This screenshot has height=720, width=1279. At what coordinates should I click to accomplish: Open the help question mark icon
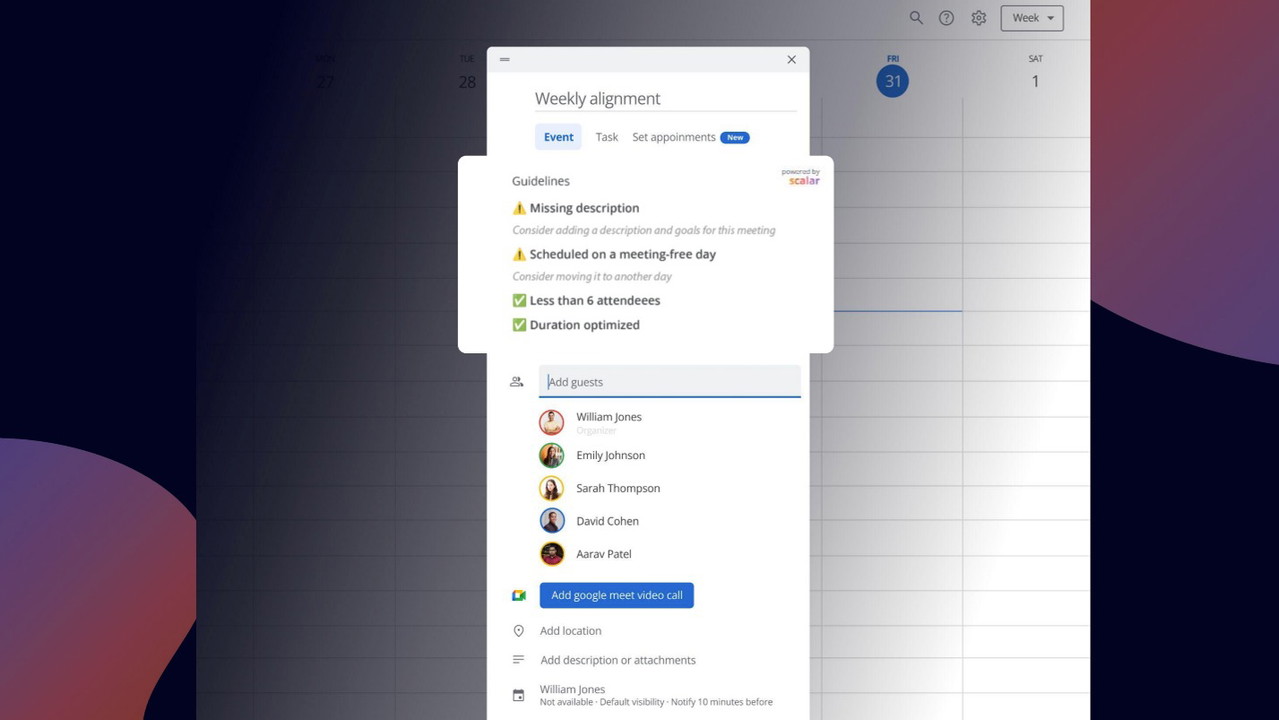click(946, 18)
